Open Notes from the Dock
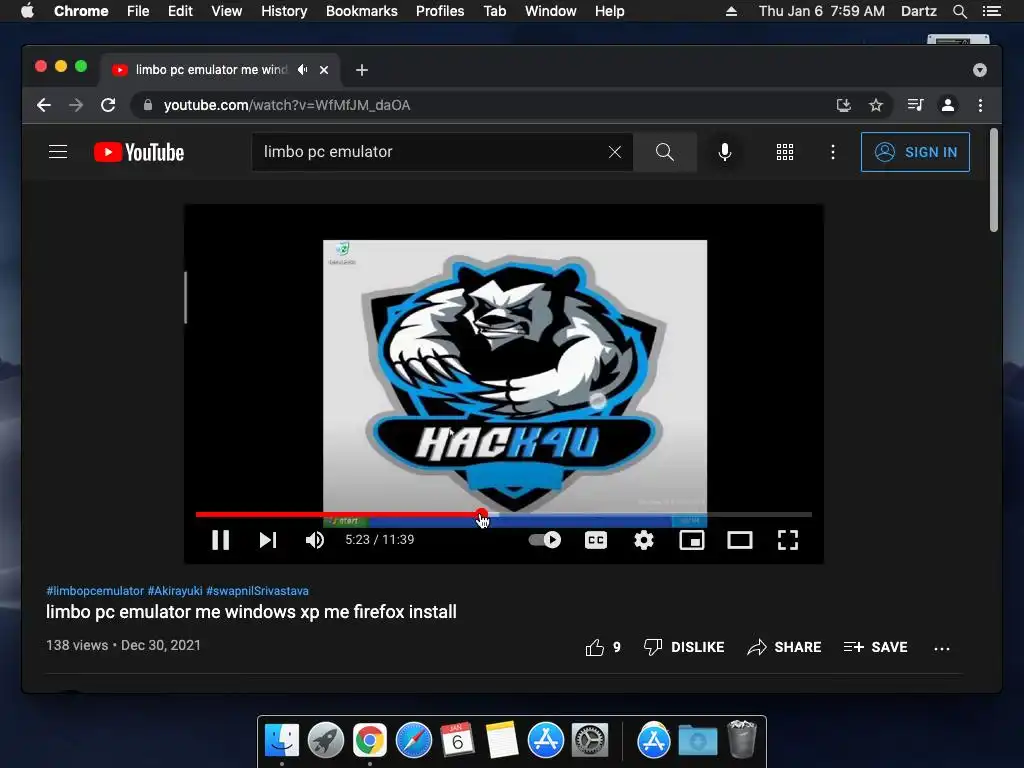The width and height of the screenshot is (1024, 768). click(x=502, y=741)
